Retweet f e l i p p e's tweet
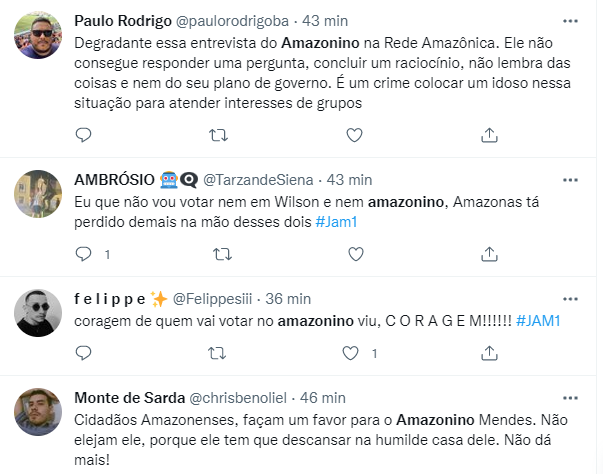Image resolution: width=603 pixels, height=474 pixels. (217, 353)
